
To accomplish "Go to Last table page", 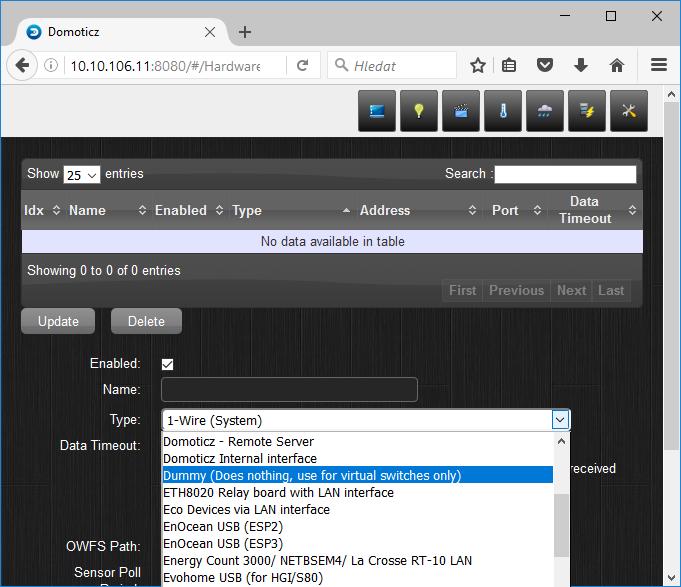I will [x=611, y=290].
